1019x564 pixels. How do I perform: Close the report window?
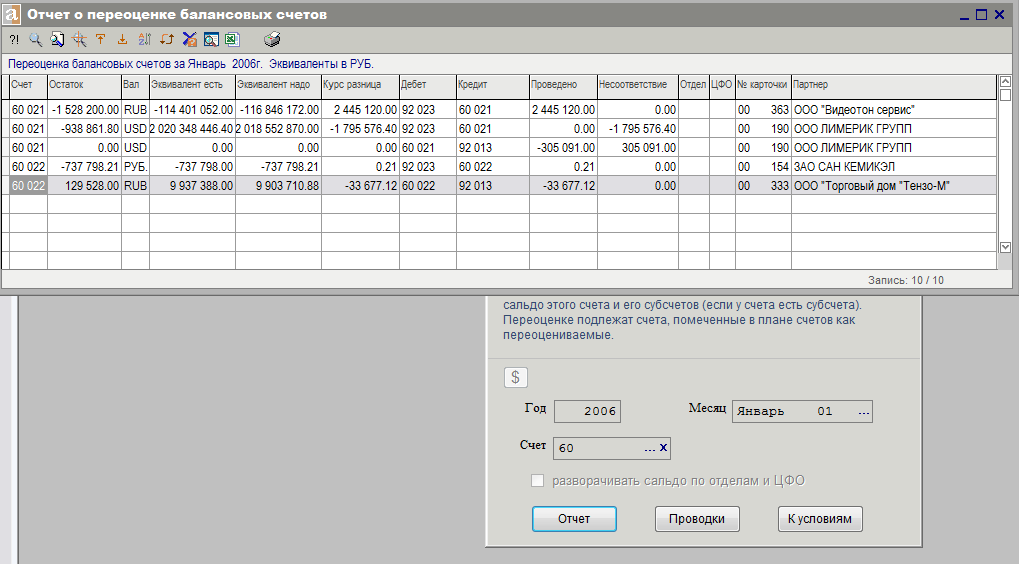click(x=1000, y=14)
